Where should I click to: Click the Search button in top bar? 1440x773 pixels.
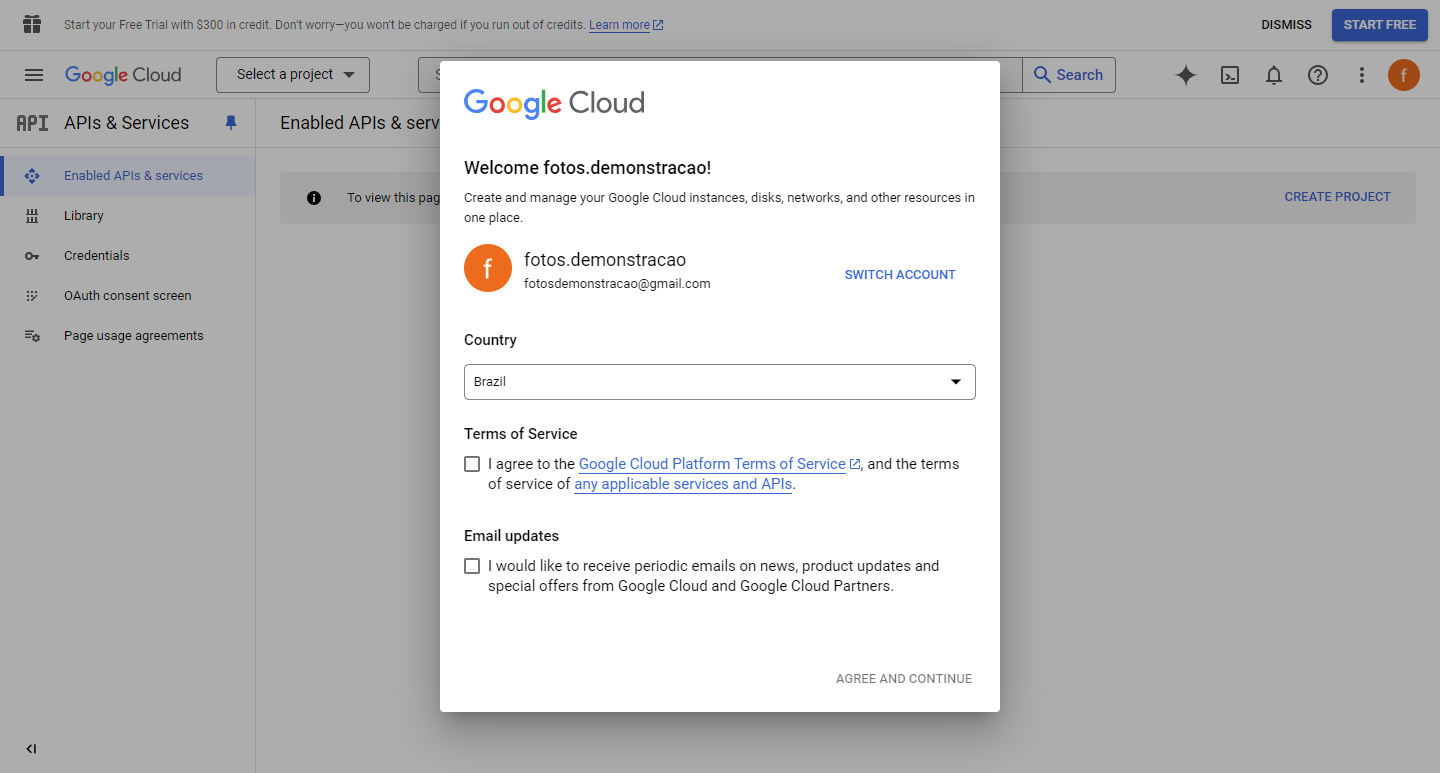pos(1068,75)
